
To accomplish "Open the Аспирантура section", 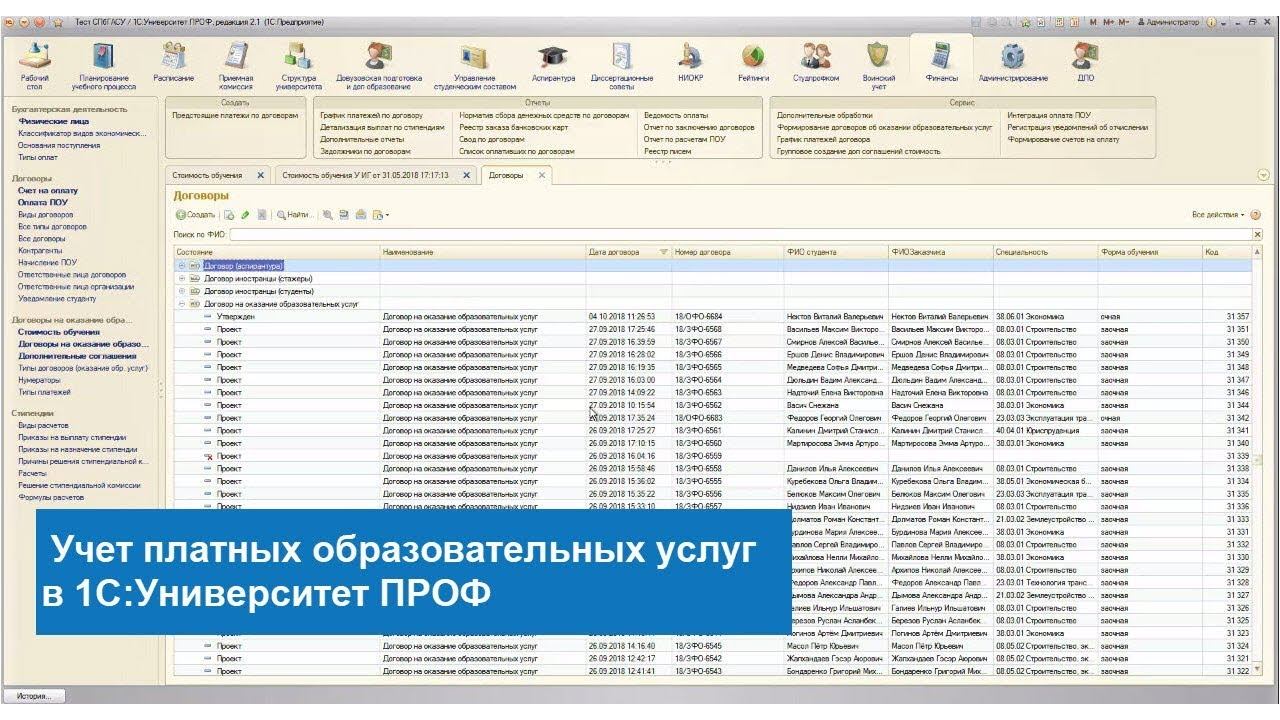I will 553,60.
